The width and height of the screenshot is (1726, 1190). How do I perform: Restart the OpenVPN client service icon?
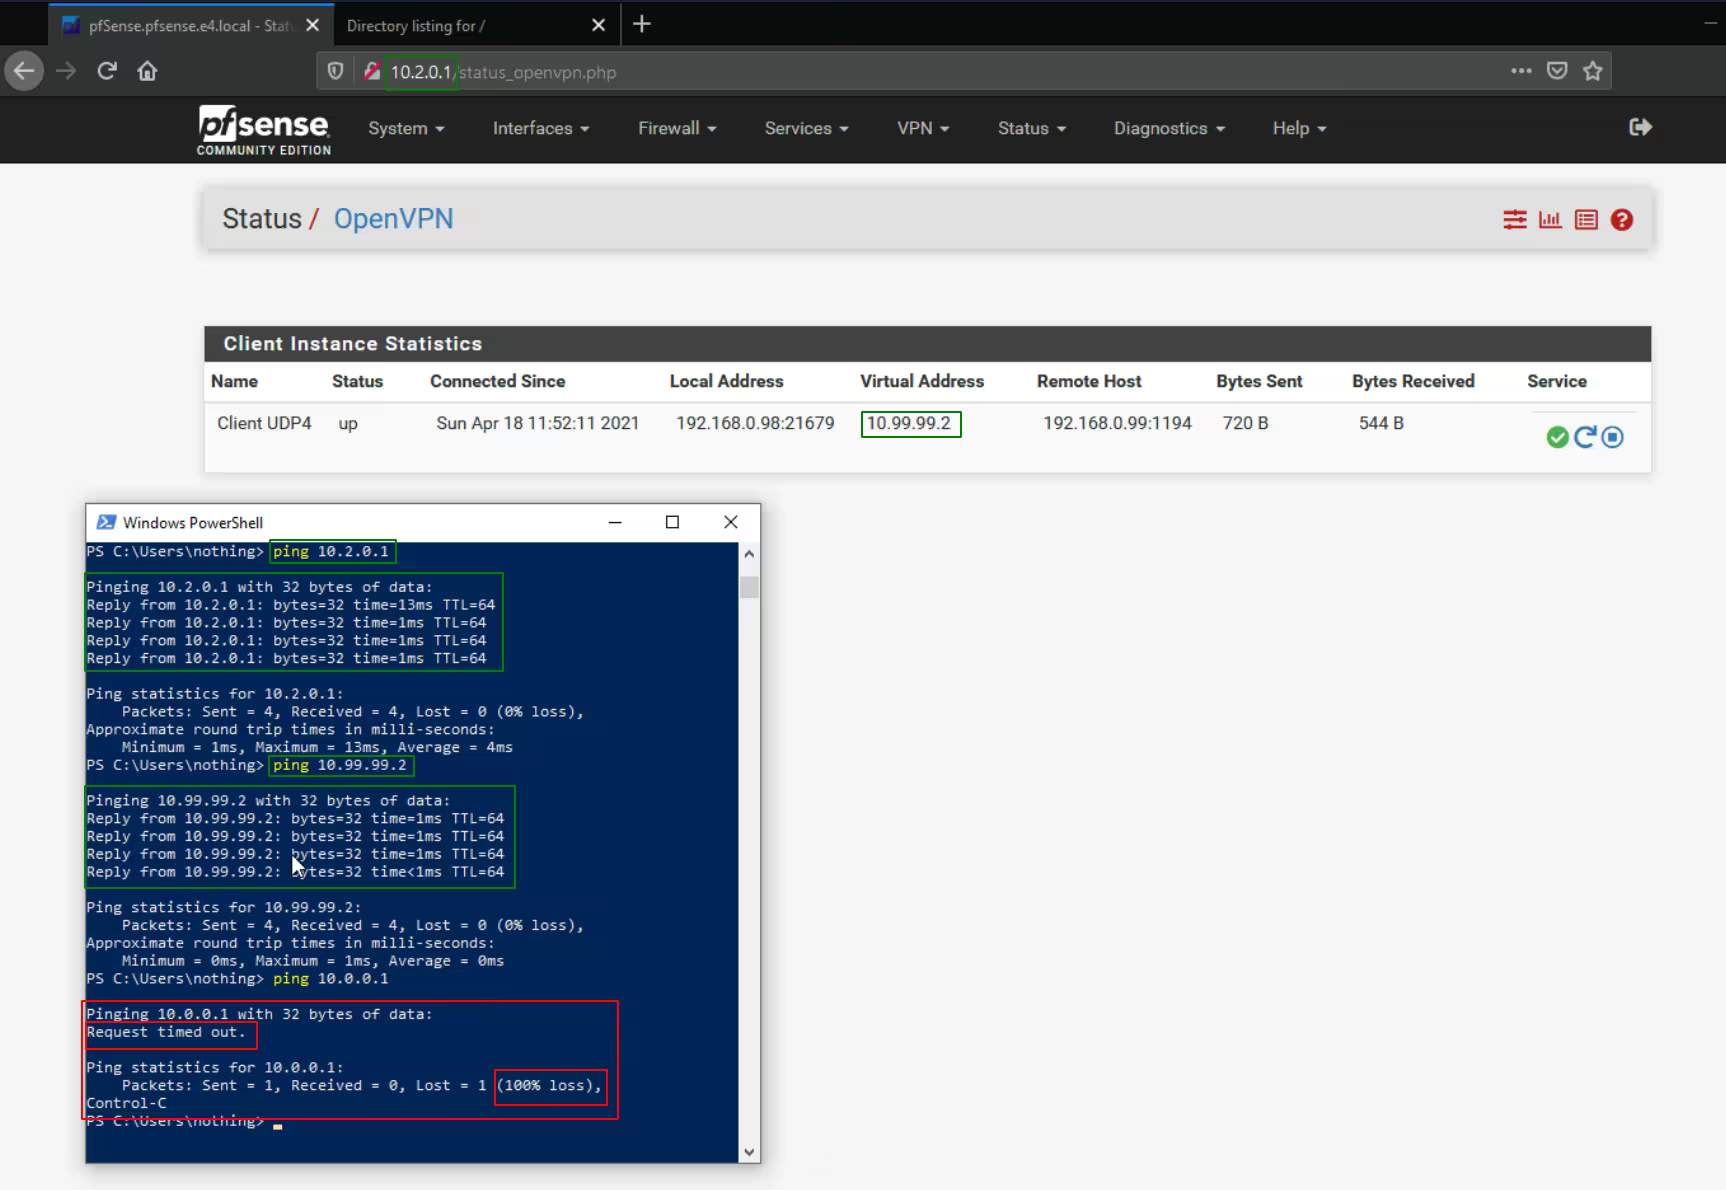tap(1585, 437)
